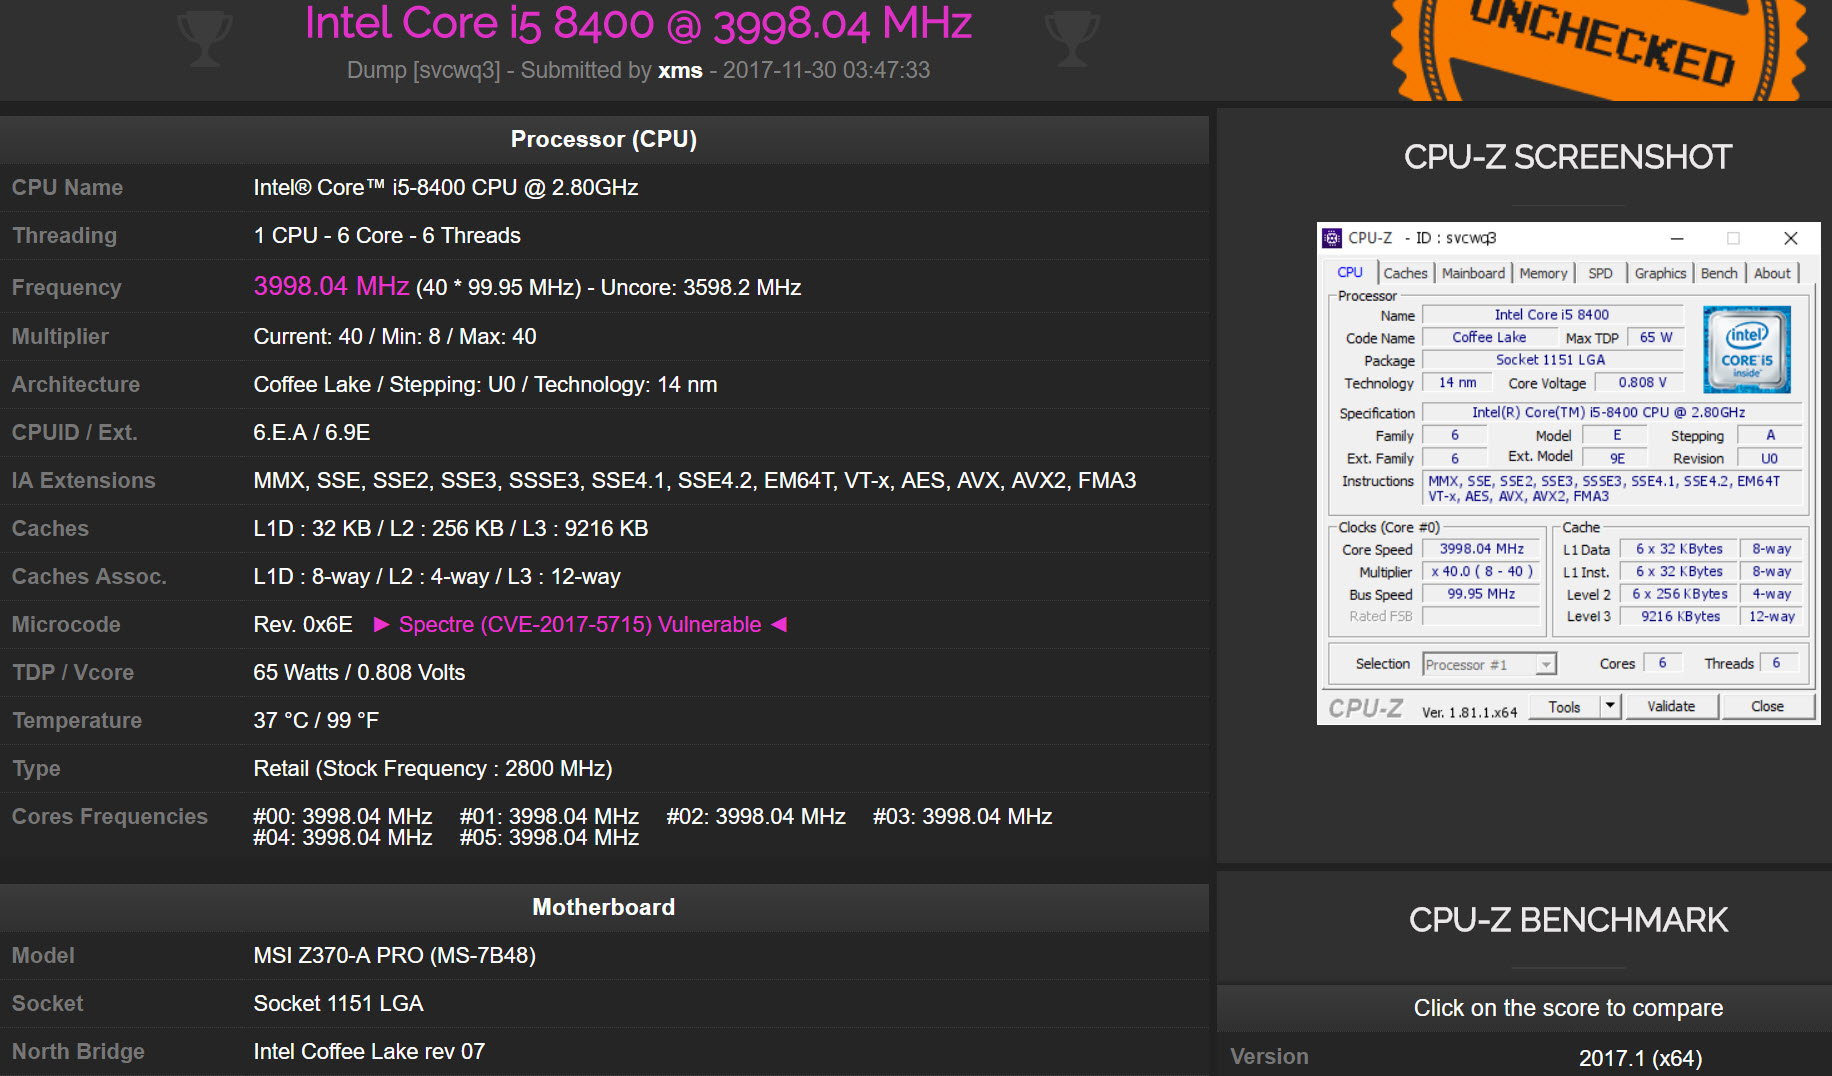Click the Intel Core i5 inside logo

pos(1747,349)
